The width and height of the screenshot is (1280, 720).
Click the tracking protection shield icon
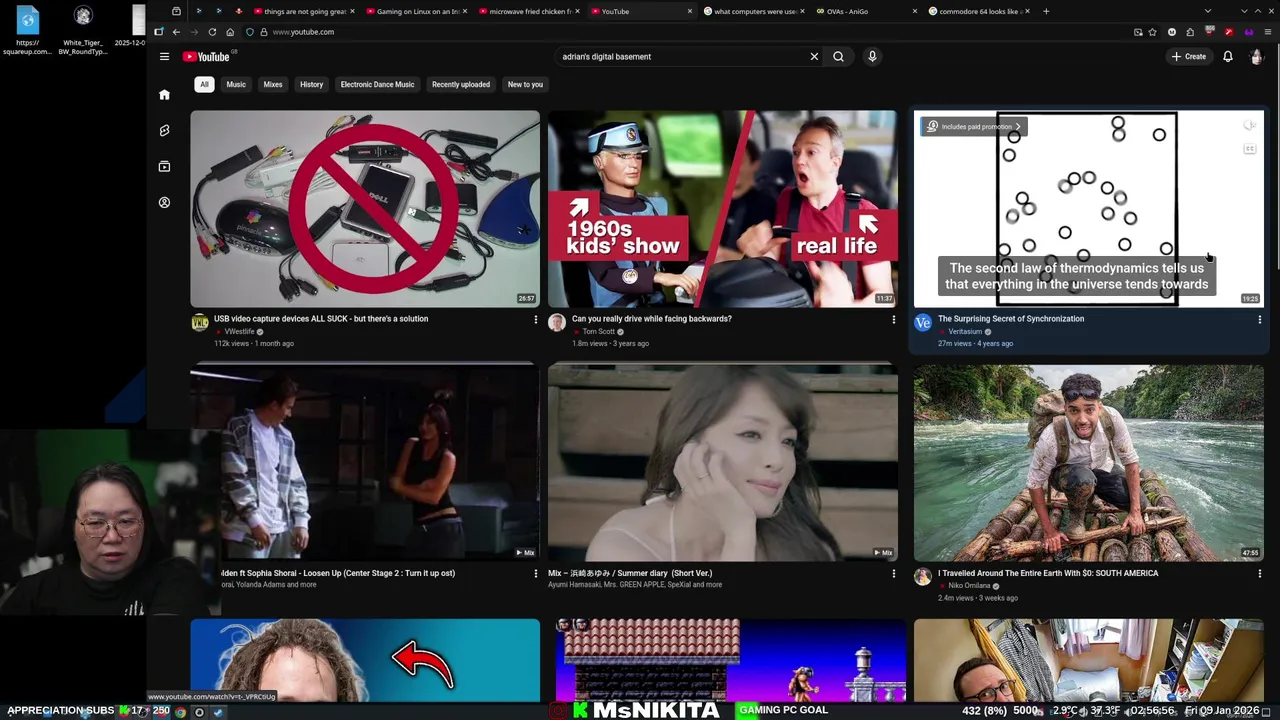click(250, 32)
